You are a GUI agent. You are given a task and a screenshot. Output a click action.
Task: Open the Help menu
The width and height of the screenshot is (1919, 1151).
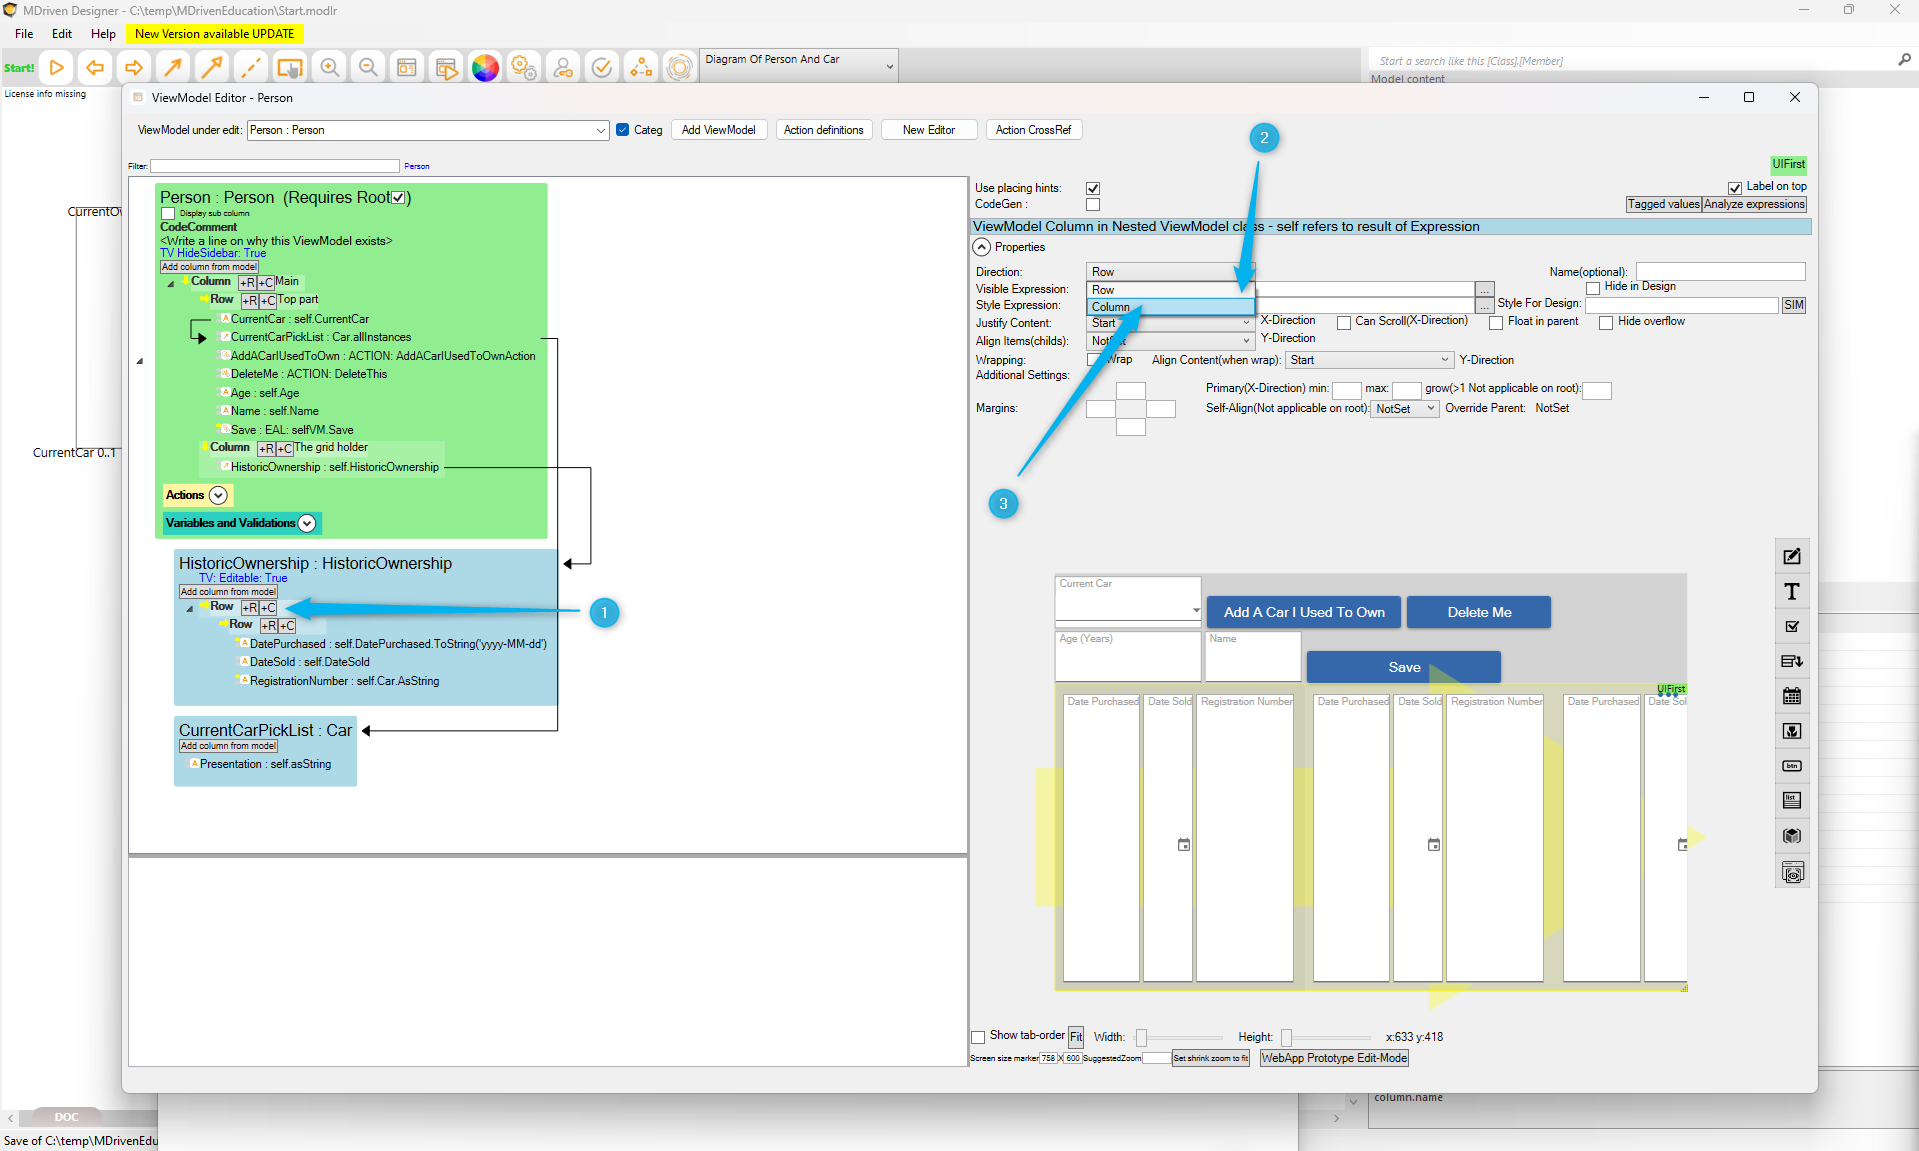tap(103, 34)
